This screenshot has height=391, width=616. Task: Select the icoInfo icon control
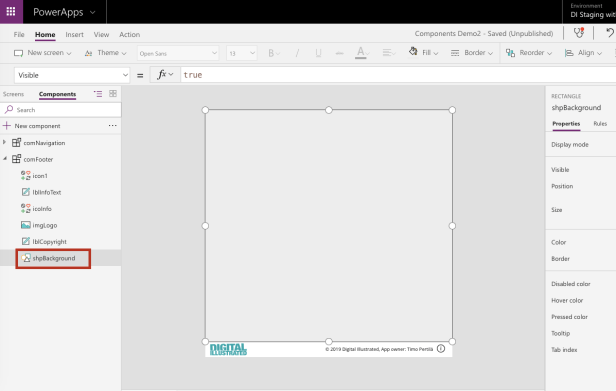[x=42, y=209]
